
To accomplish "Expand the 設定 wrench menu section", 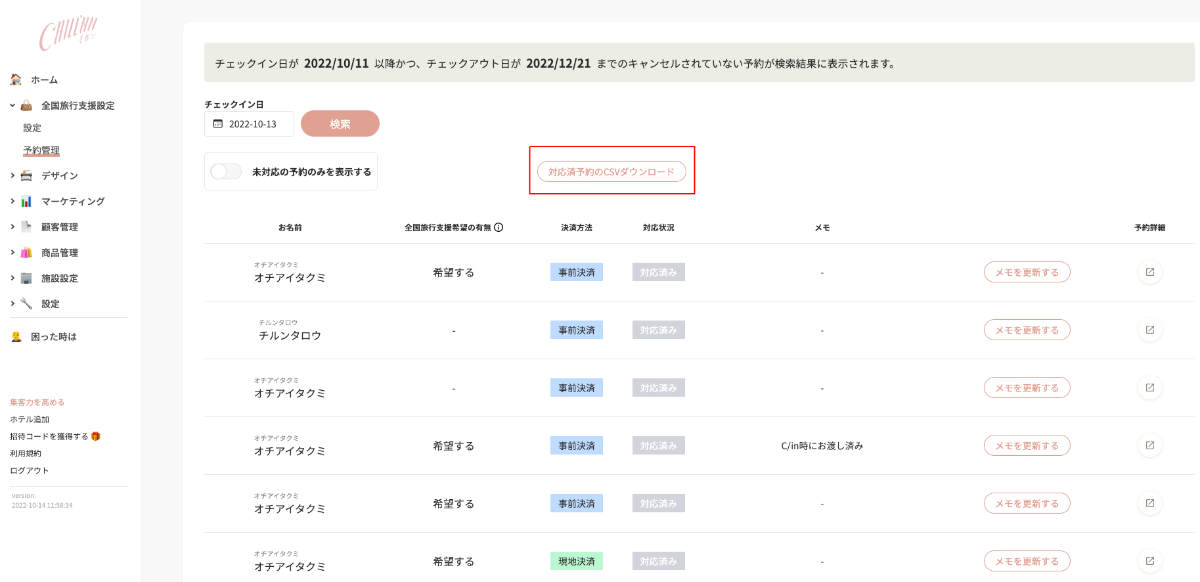I will 12,304.
